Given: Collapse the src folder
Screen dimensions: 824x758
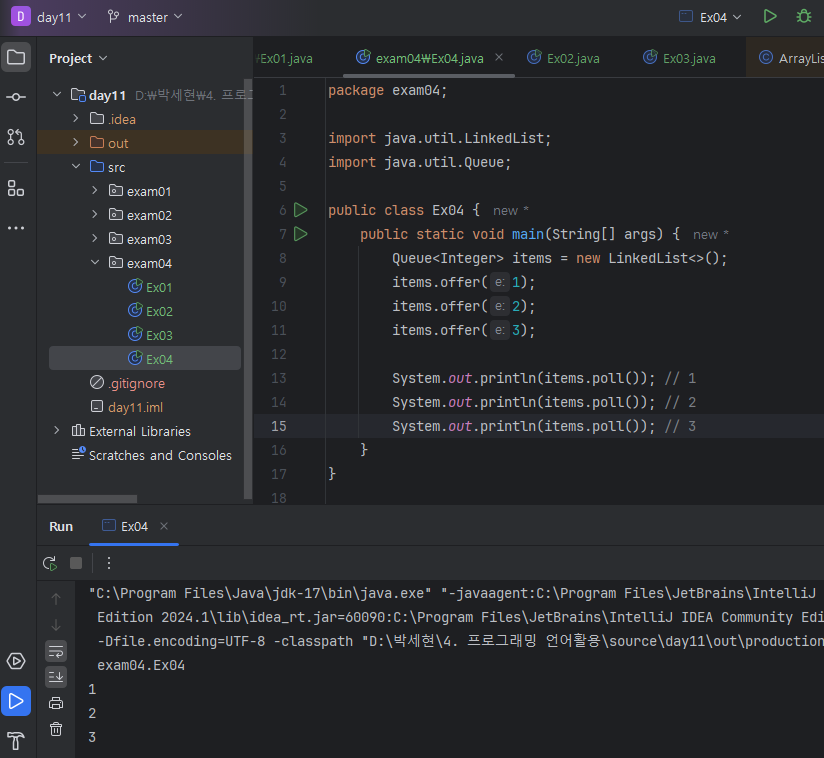Looking at the screenshot, I should pyautogui.click(x=76, y=167).
